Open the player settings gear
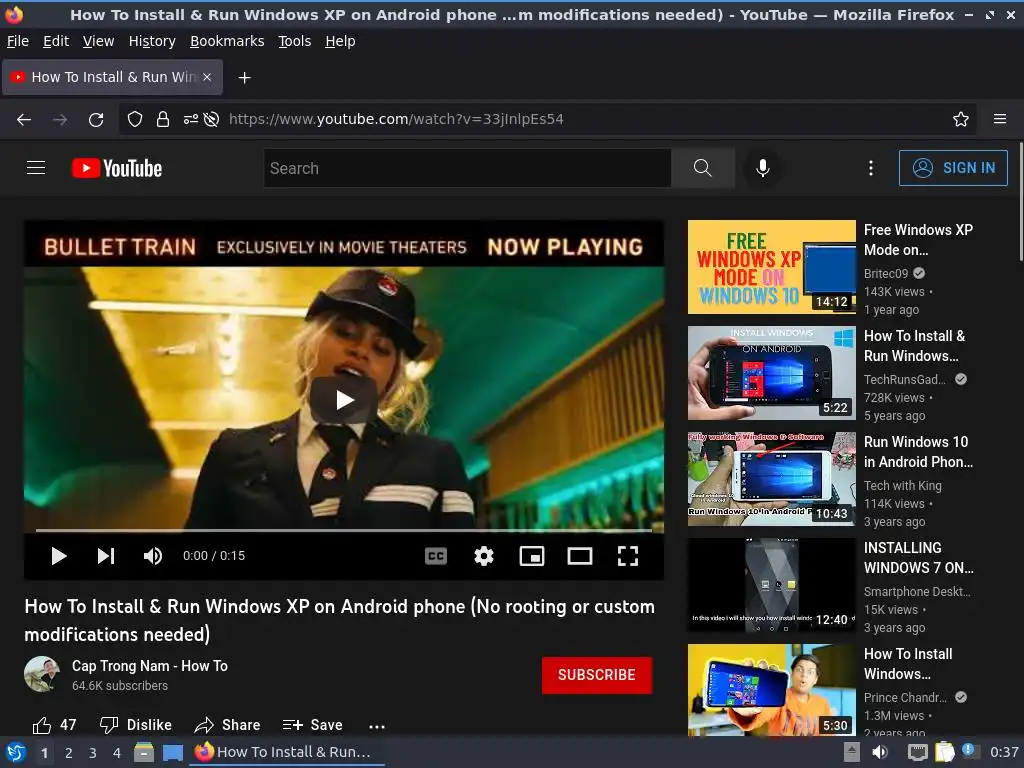 (484, 556)
